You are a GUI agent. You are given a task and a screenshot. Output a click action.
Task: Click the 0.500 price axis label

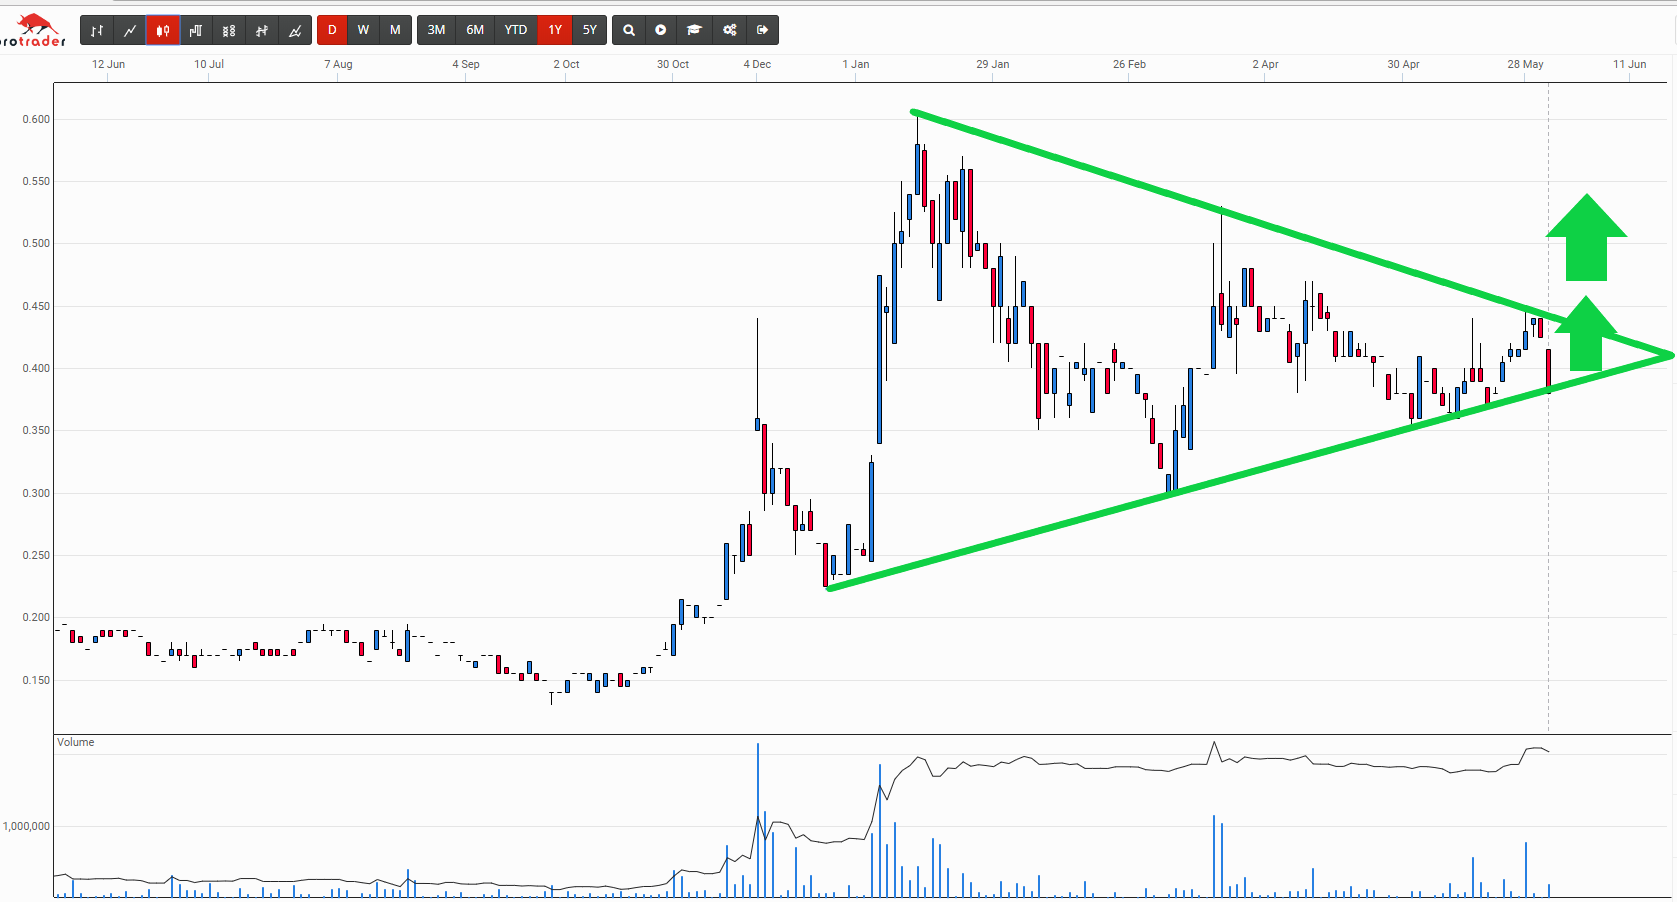pos(36,243)
